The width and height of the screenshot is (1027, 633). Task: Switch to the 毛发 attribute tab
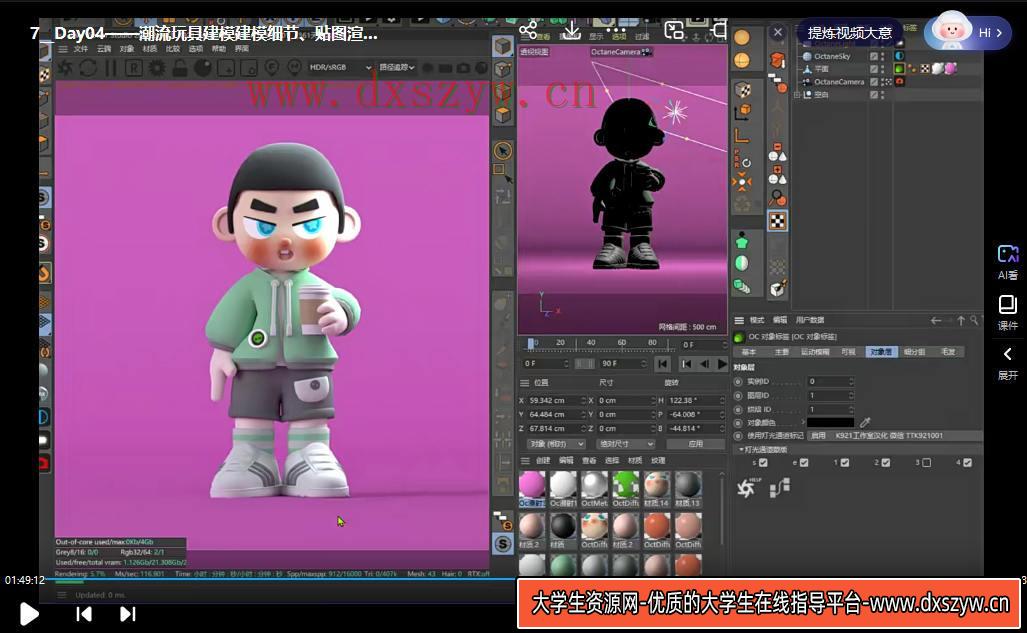pyautogui.click(x=948, y=352)
